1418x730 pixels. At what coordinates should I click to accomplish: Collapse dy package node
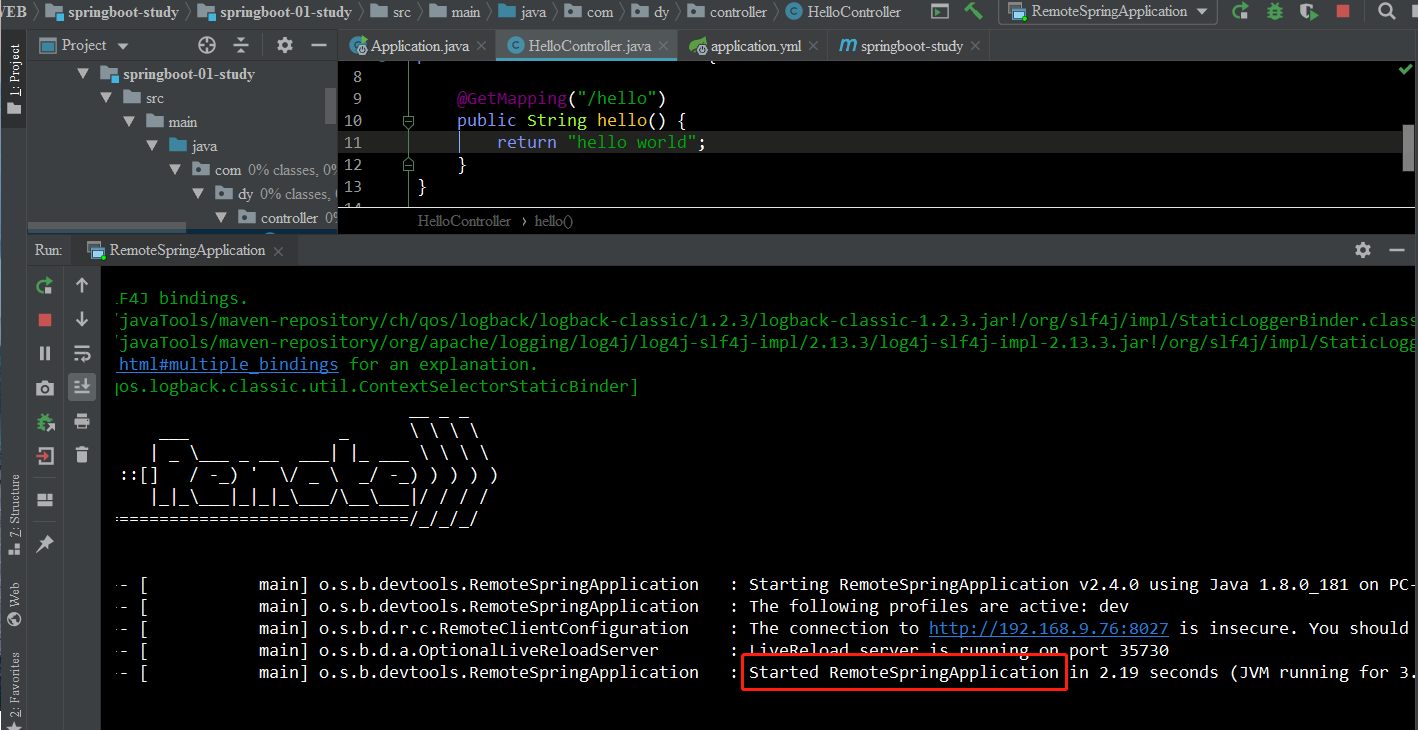pyautogui.click(x=199, y=194)
